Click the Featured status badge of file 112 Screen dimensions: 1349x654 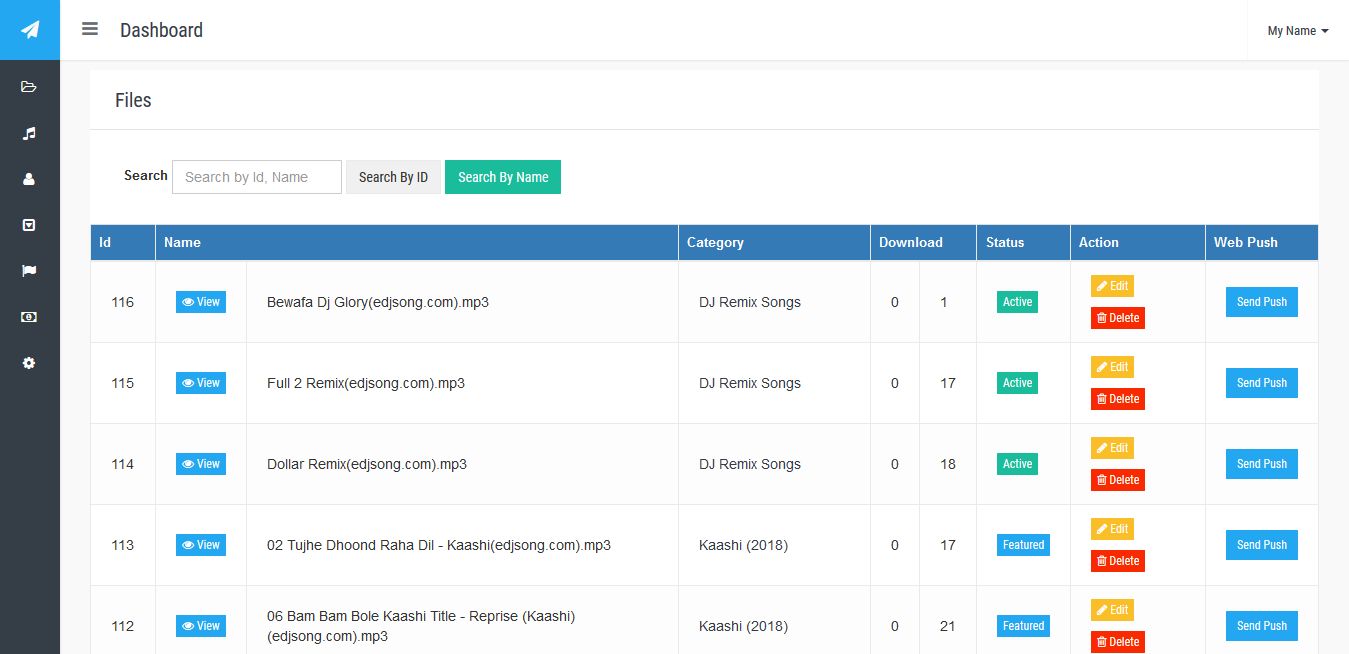(x=1023, y=626)
